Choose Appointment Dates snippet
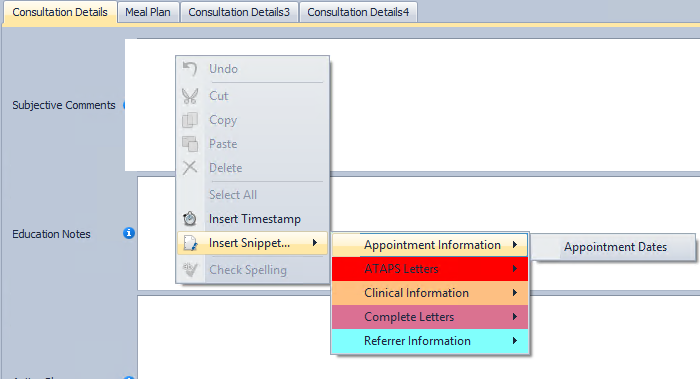 click(613, 247)
